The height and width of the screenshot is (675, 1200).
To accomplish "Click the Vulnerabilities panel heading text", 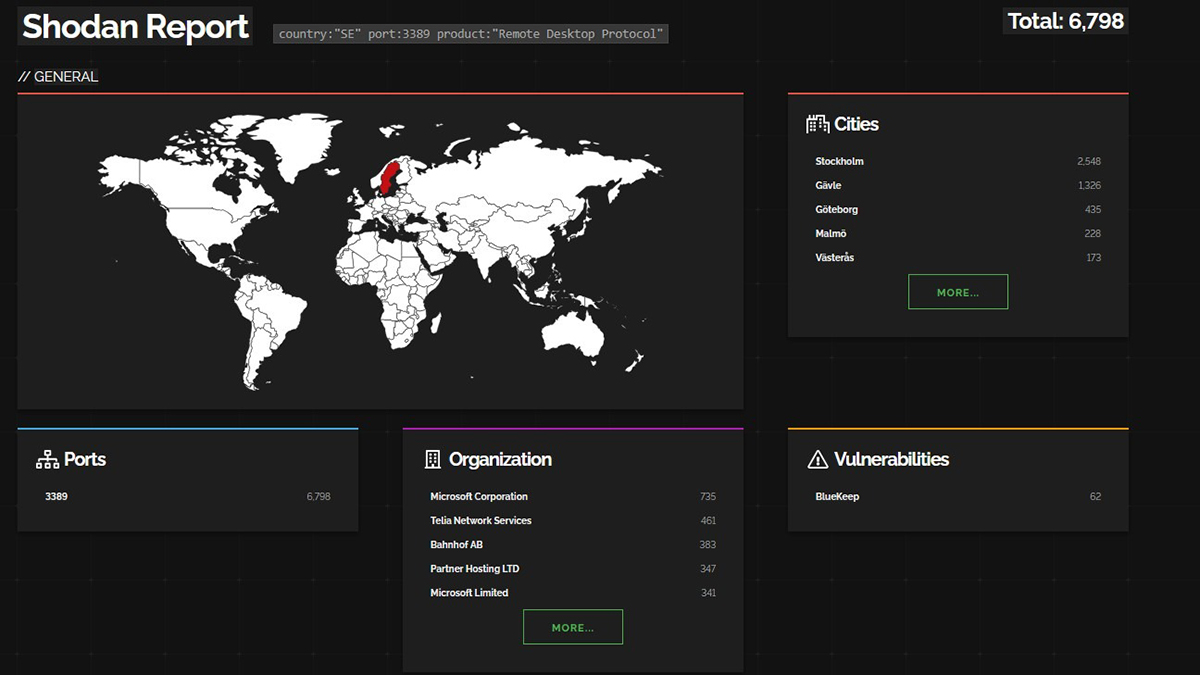I will click(891, 460).
